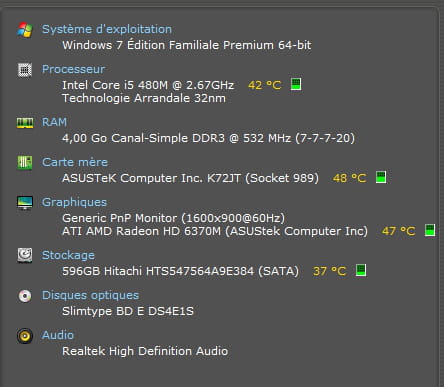
Task: Click the Audio speaker icon
Action: click(x=25, y=336)
